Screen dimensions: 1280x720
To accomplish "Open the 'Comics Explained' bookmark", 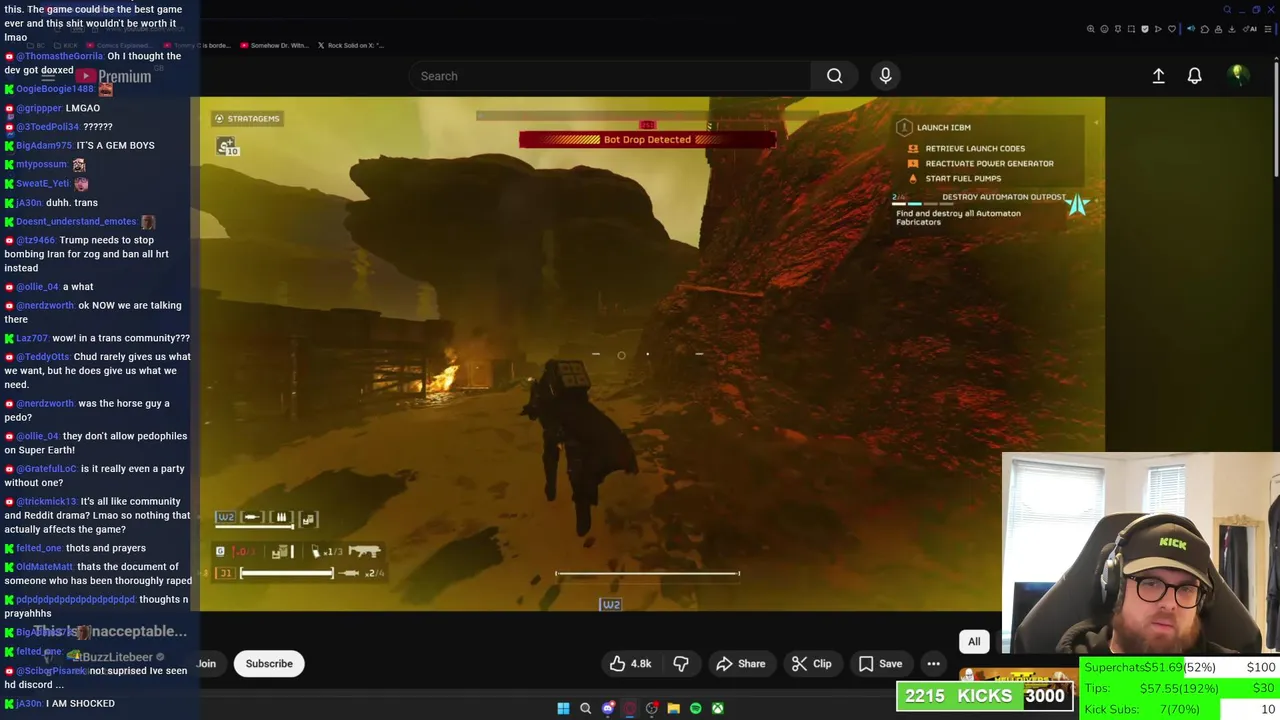I will [120, 45].
